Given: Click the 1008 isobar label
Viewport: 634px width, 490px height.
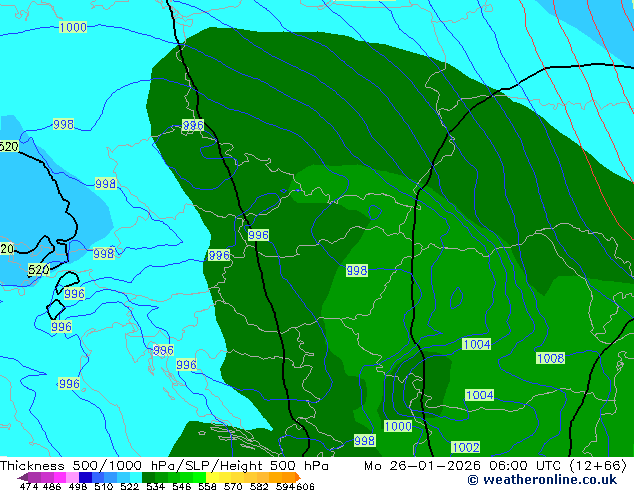Looking at the screenshot, I should pos(550,358).
